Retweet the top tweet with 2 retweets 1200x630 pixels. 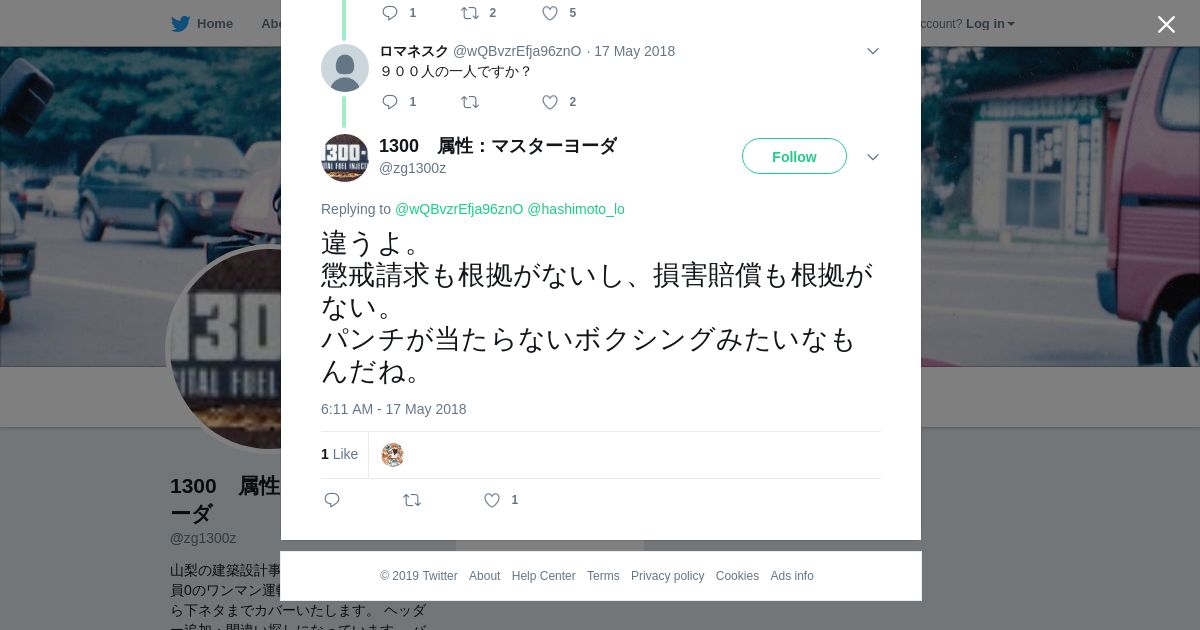click(469, 13)
